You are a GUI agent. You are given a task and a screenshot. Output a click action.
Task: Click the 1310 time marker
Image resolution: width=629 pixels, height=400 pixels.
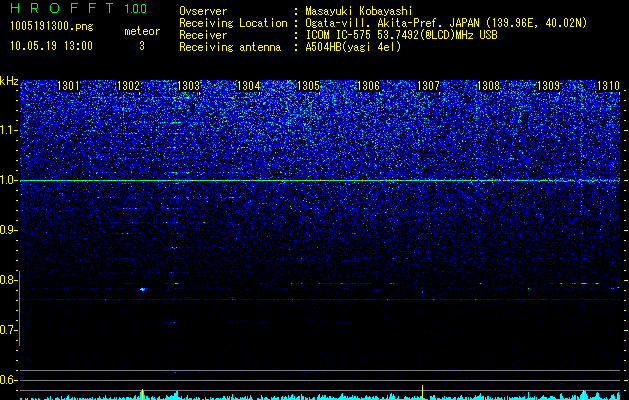[x=608, y=86]
